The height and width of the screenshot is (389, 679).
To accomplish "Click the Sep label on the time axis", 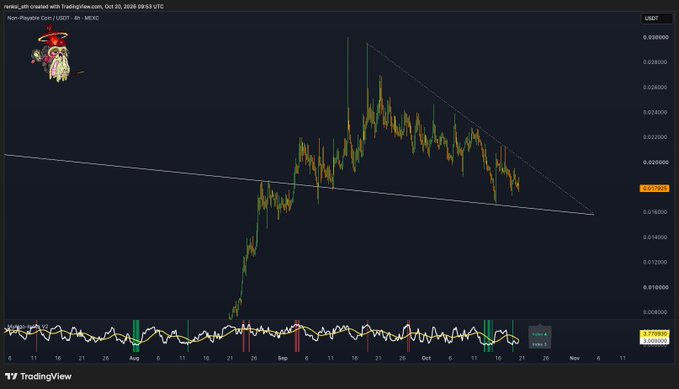I will pyautogui.click(x=283, y=358).
